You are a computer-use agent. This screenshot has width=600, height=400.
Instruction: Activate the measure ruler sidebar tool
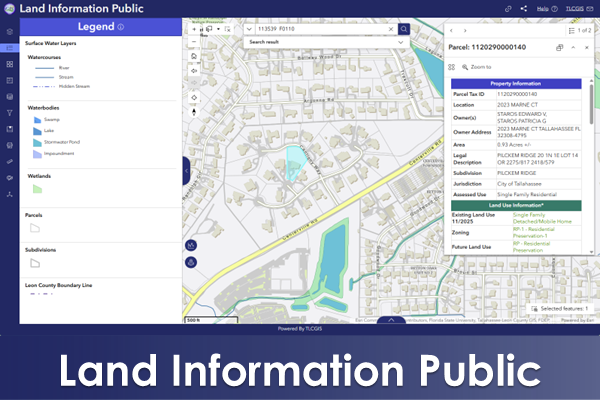point(10,162)
